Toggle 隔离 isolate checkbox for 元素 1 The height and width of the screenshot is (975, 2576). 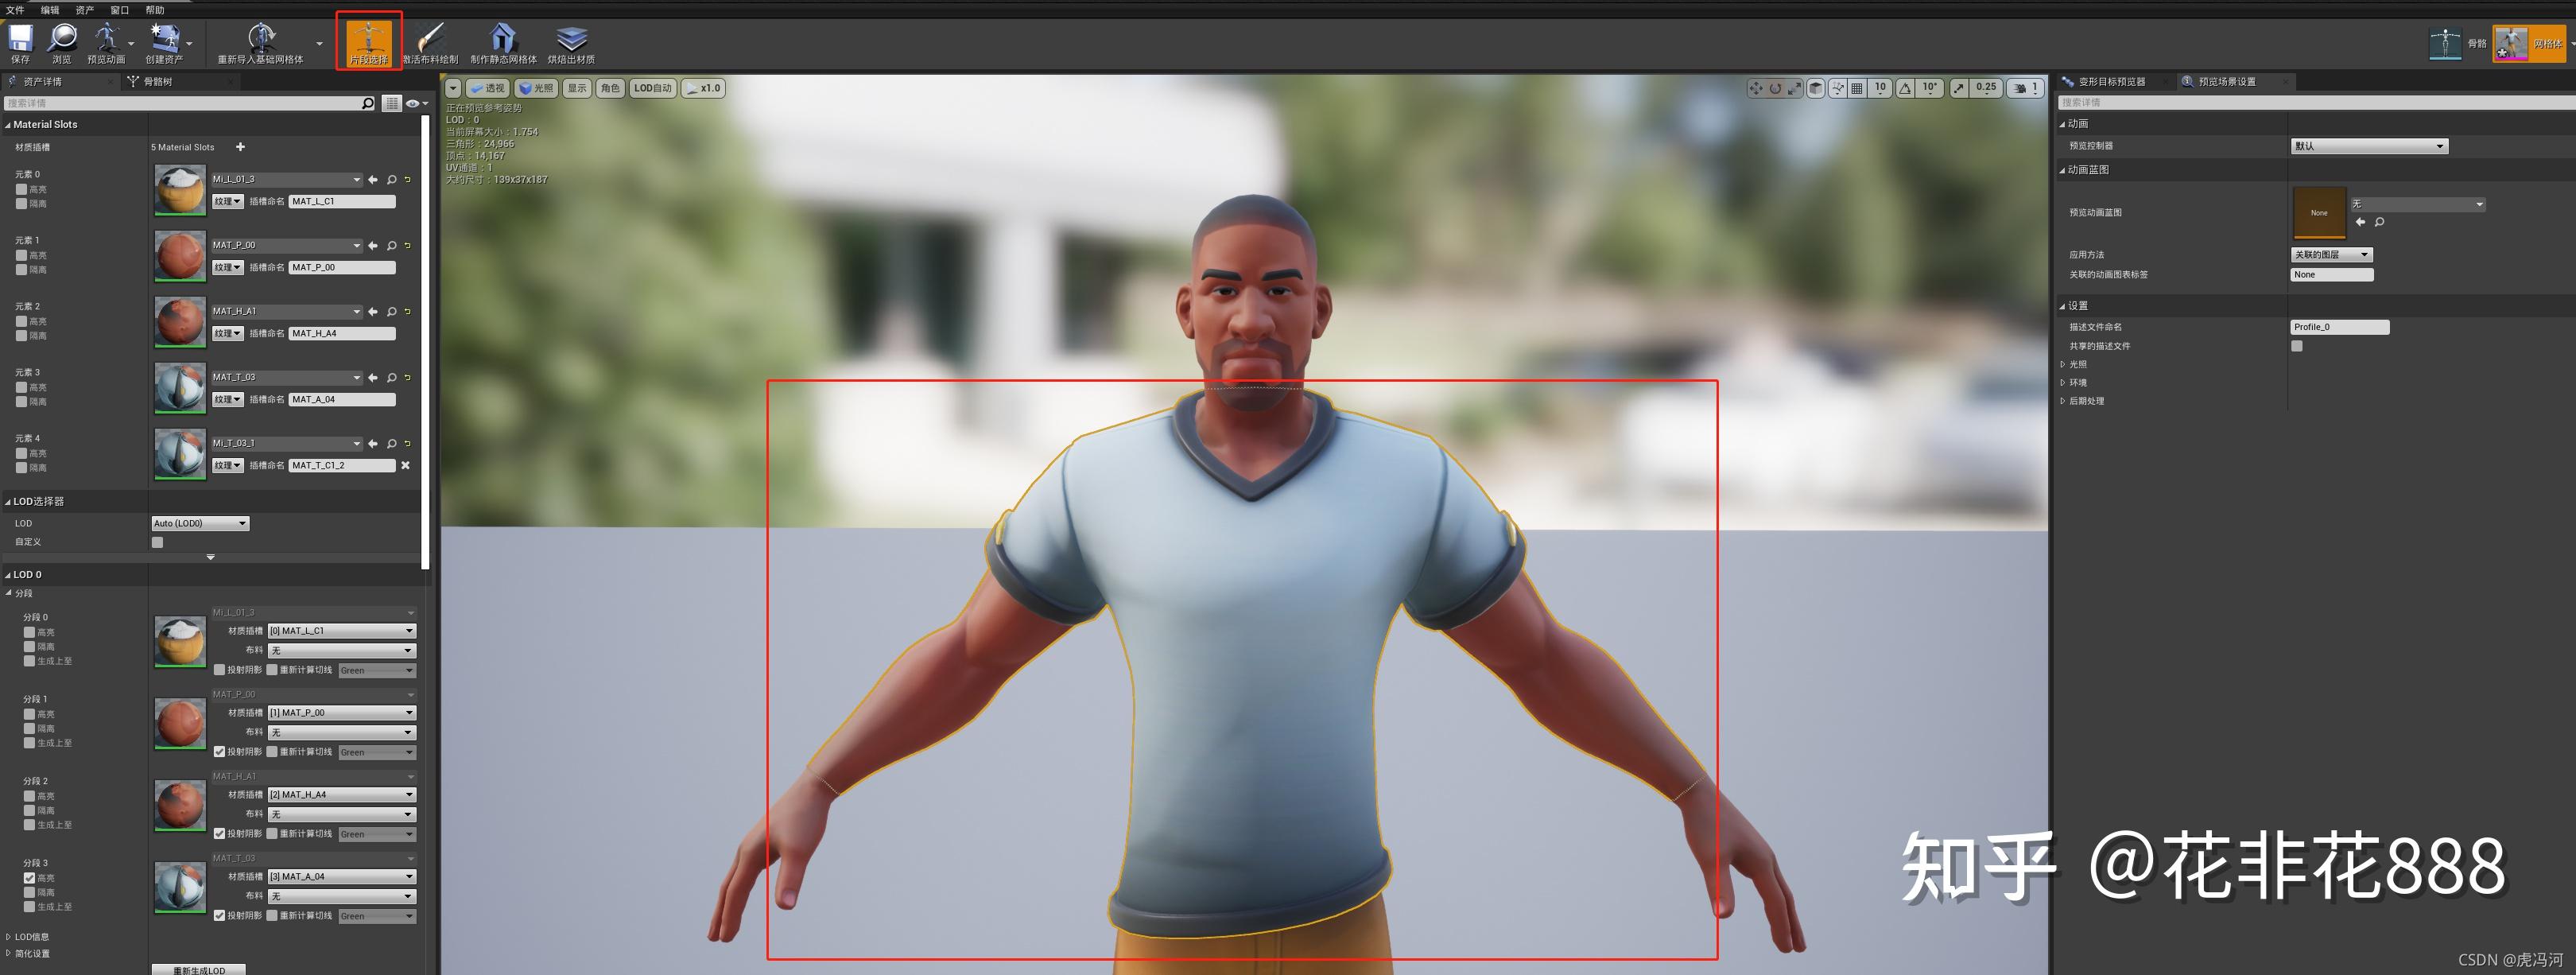point(21,269)
